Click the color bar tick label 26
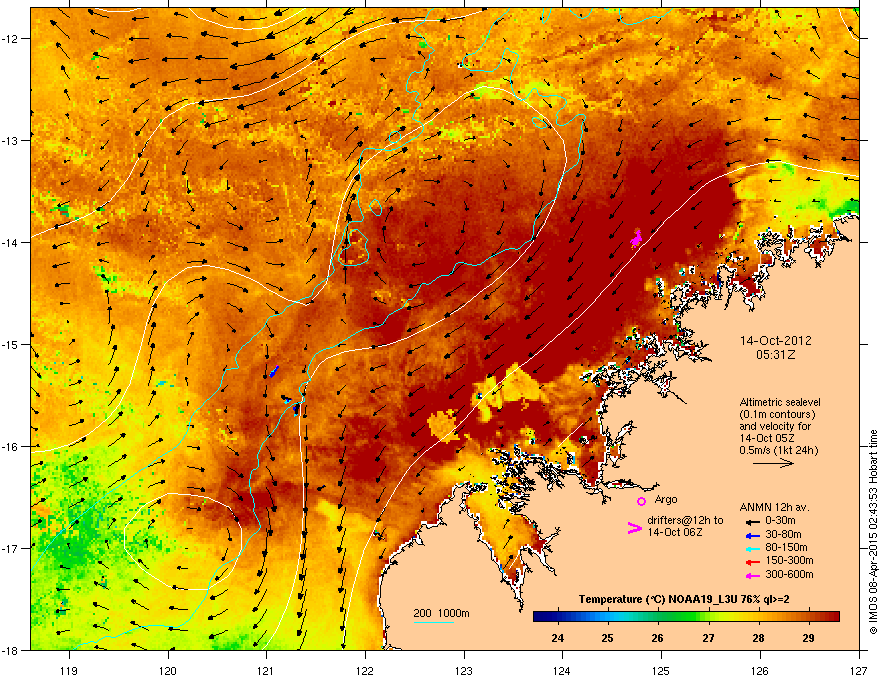880x680 pixels. [657, 638]
